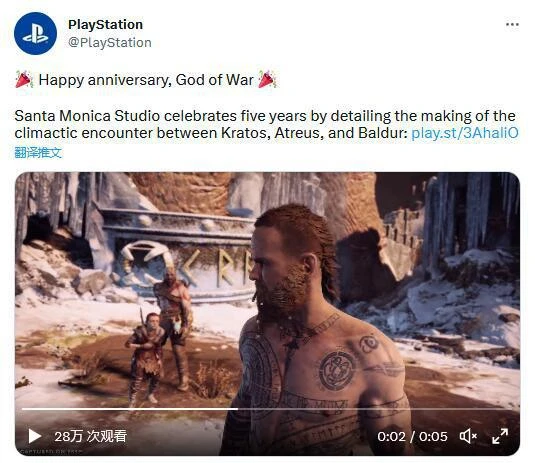Expand the video to fullscreen

coord(500,436)
